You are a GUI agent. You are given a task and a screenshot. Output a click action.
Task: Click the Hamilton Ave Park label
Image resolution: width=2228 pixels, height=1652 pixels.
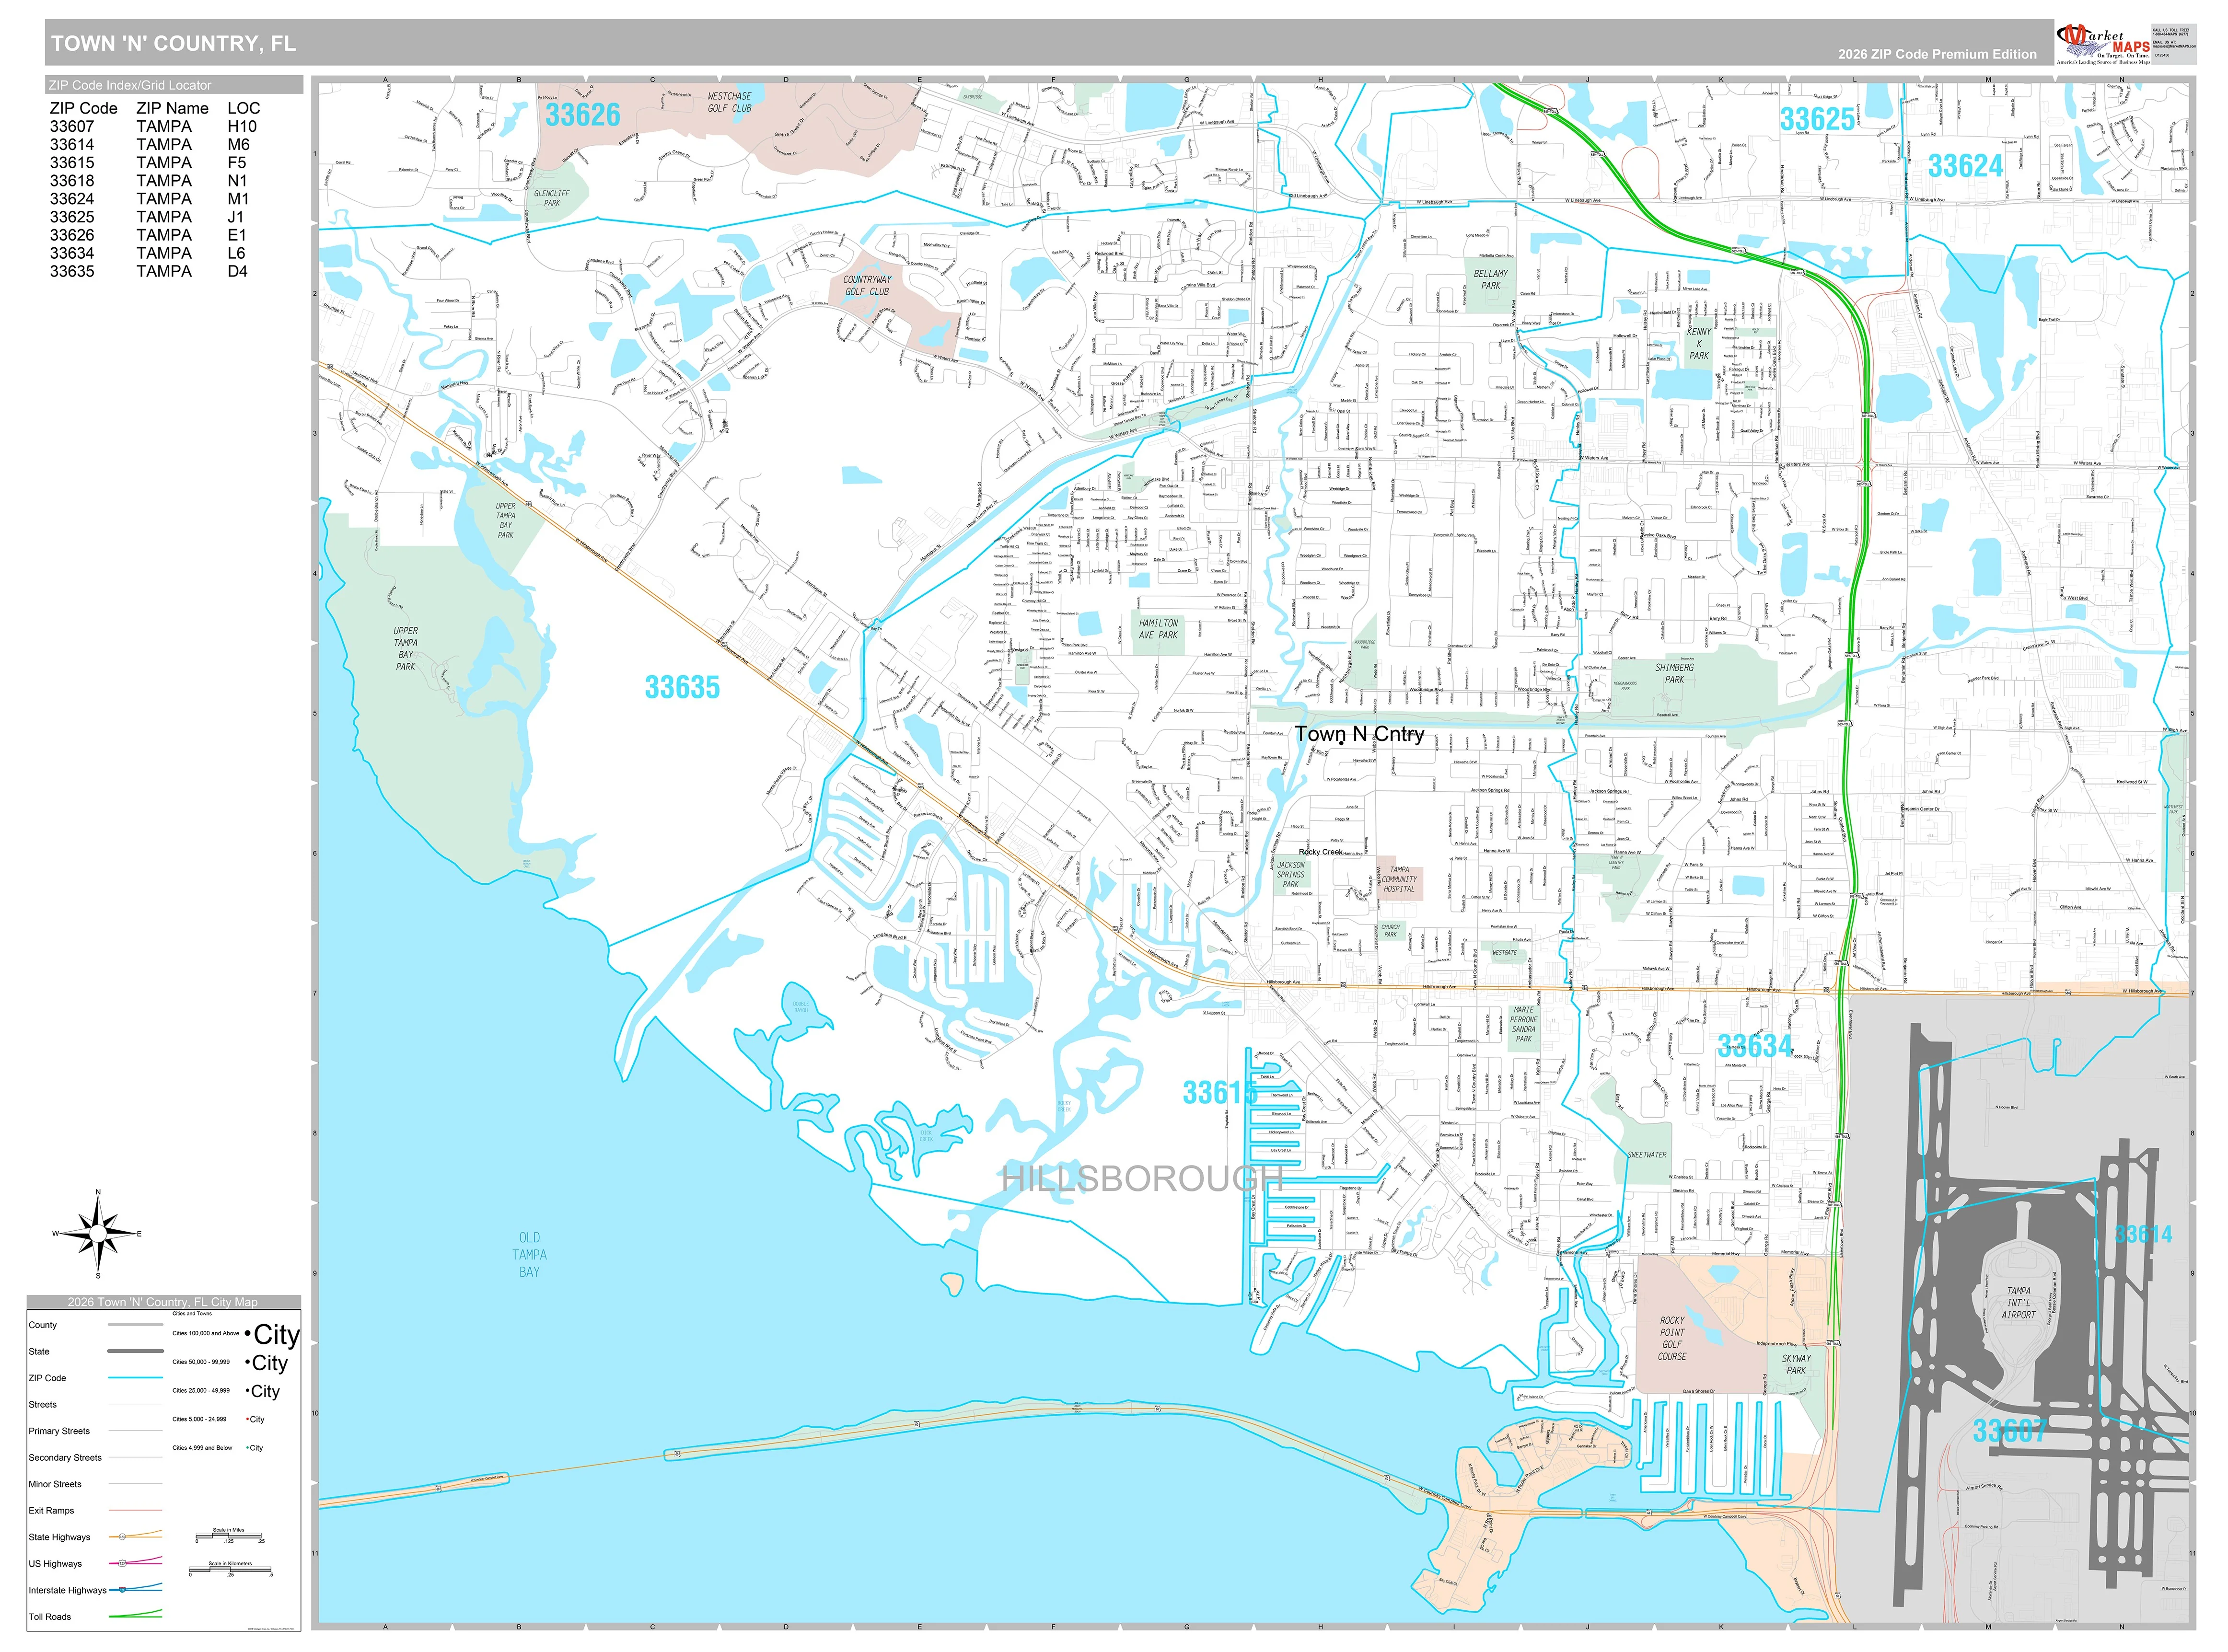pos(1158,629)
